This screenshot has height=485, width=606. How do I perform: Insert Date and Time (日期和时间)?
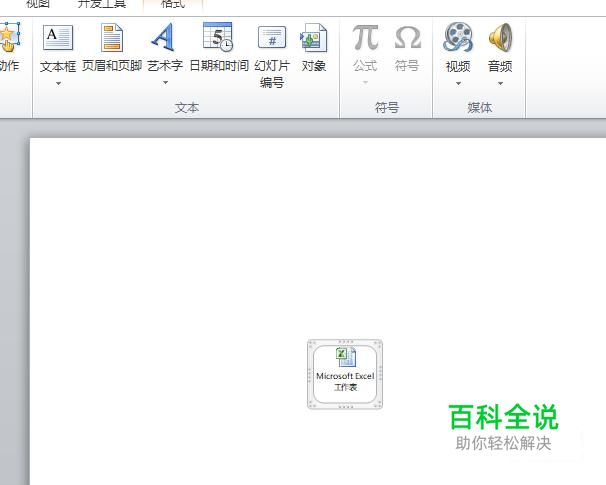(x=219, y=48)
